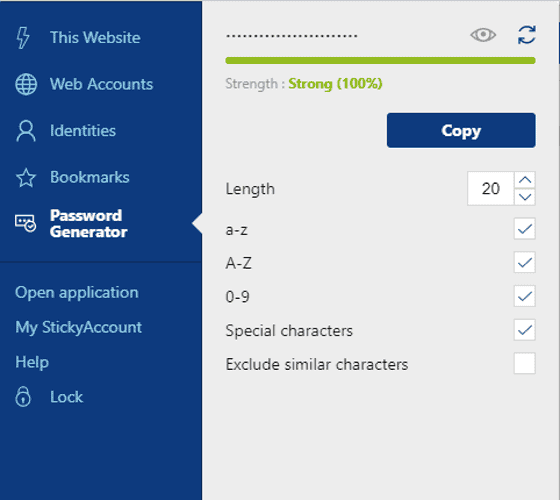560x500 pixels.
Task: Click the lightning bolt icon beside This Website
Action: click(x=23, y=38)
